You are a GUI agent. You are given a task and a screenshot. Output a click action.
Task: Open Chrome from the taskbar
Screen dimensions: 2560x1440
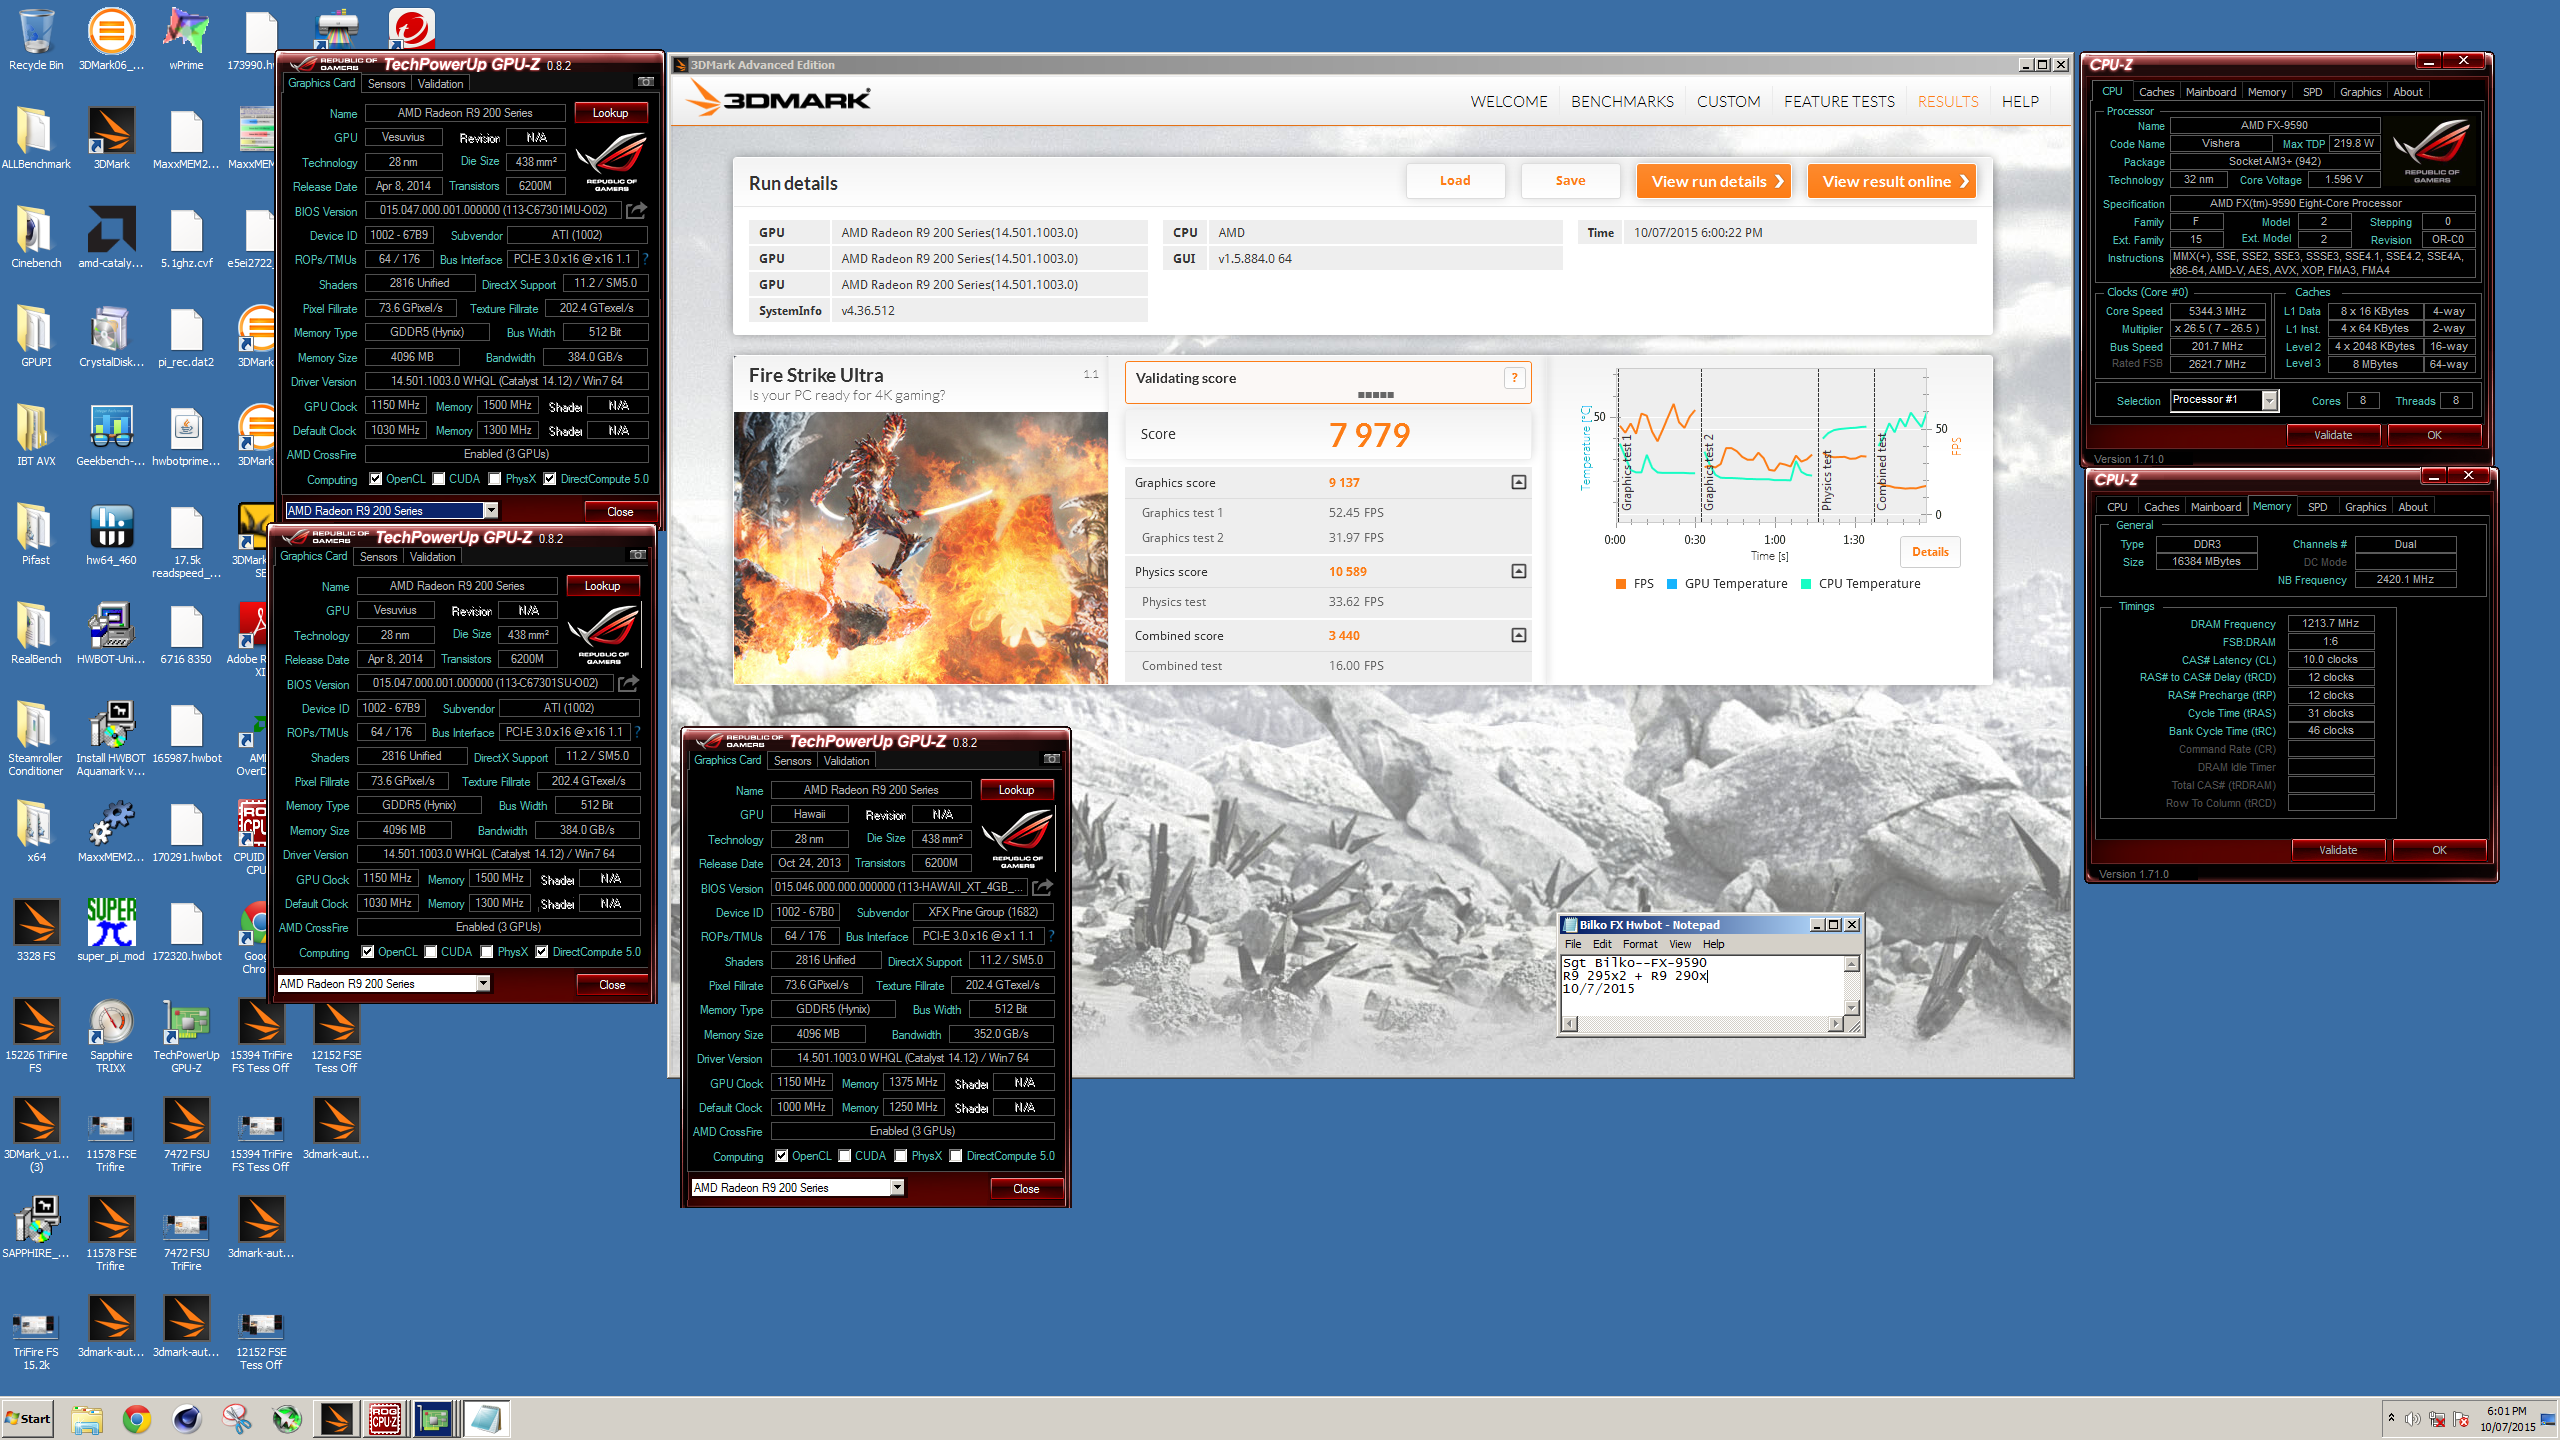(137, 1418)
